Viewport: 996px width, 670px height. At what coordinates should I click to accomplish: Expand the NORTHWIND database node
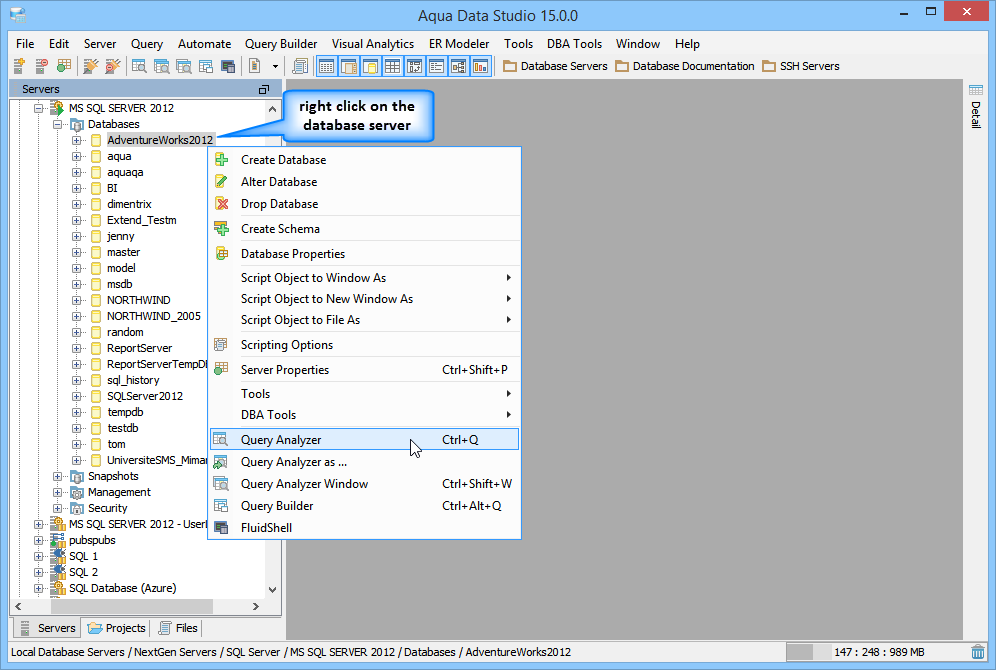tap(76, 300)
